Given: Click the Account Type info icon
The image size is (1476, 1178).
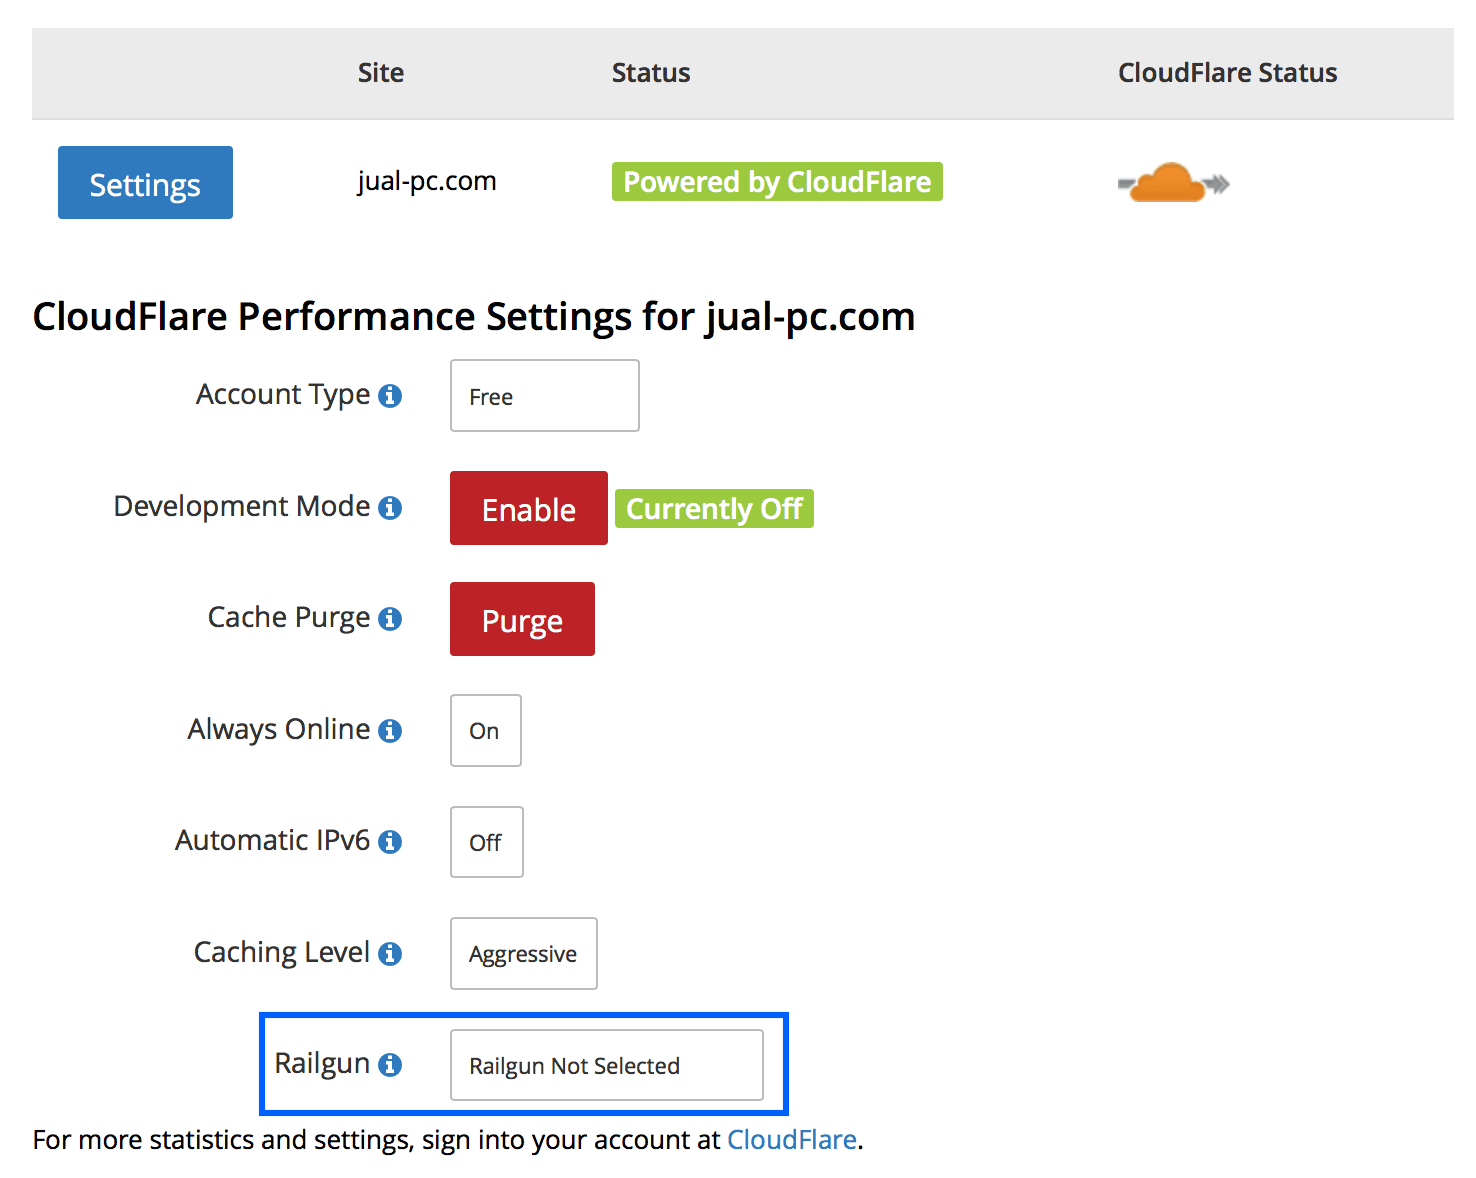Looking at the screenshot, I should [392, 396].
